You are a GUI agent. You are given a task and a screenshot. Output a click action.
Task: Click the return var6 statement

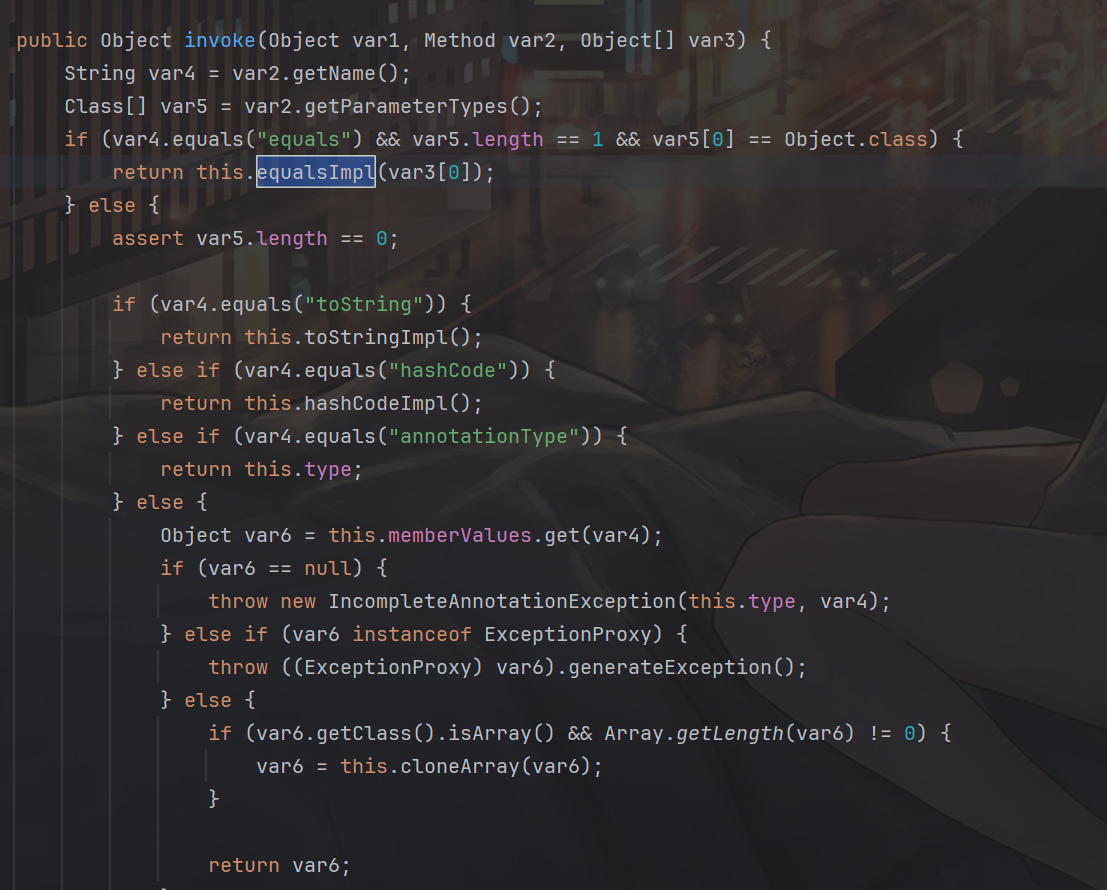[280, 865]
